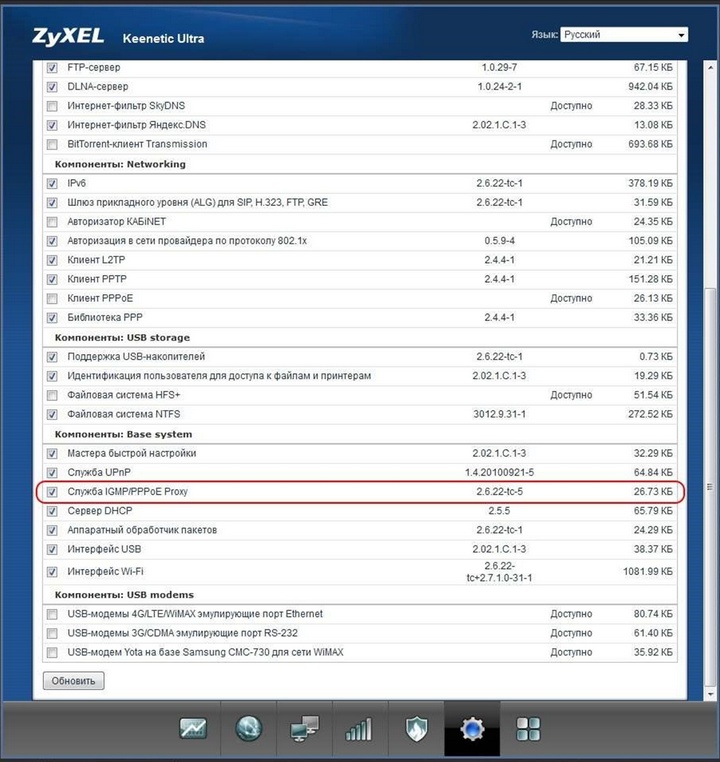Enable the HFS+ file system checkbox
The width and height of the screenshot is (720, 762).
coord(52,395)
